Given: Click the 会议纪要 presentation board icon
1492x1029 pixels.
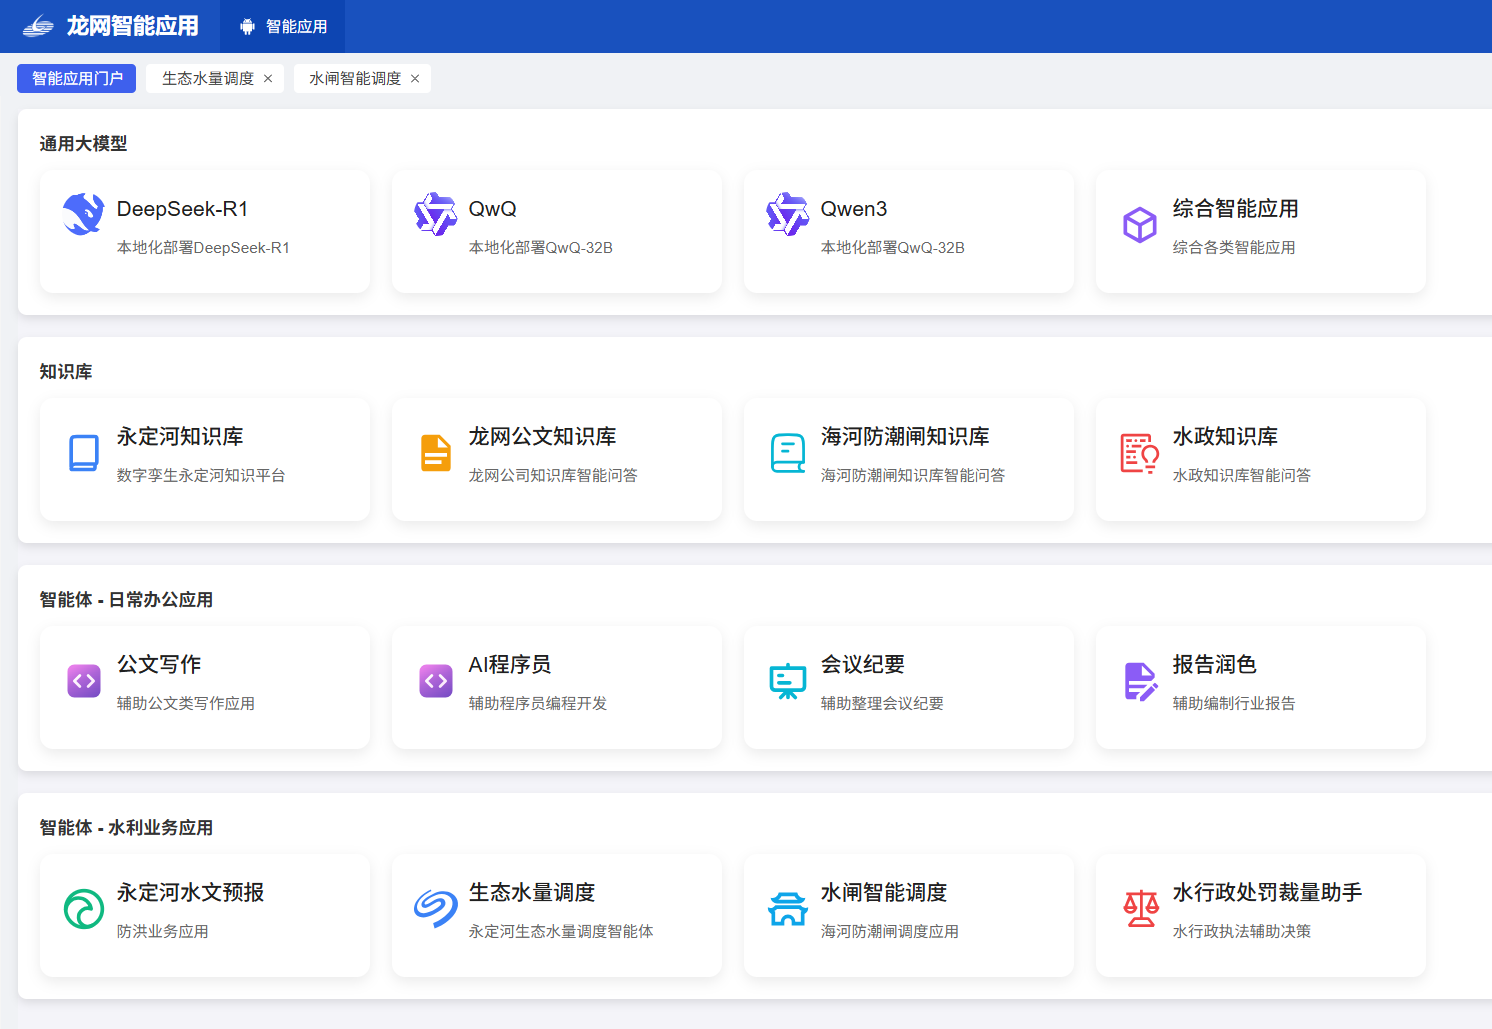Looking at the screenshot, I should [x=788, y=681].
